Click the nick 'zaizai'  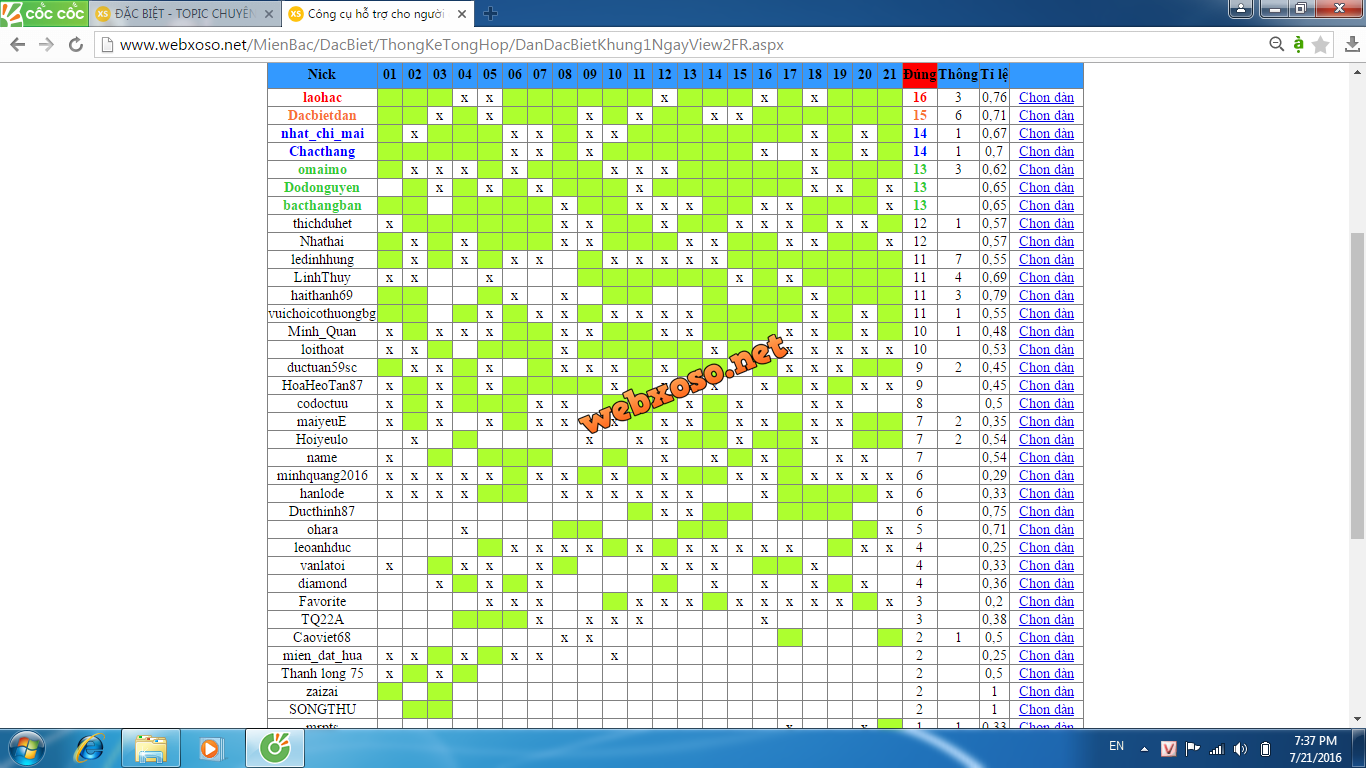pyautogui.click(x=322, y=691)
